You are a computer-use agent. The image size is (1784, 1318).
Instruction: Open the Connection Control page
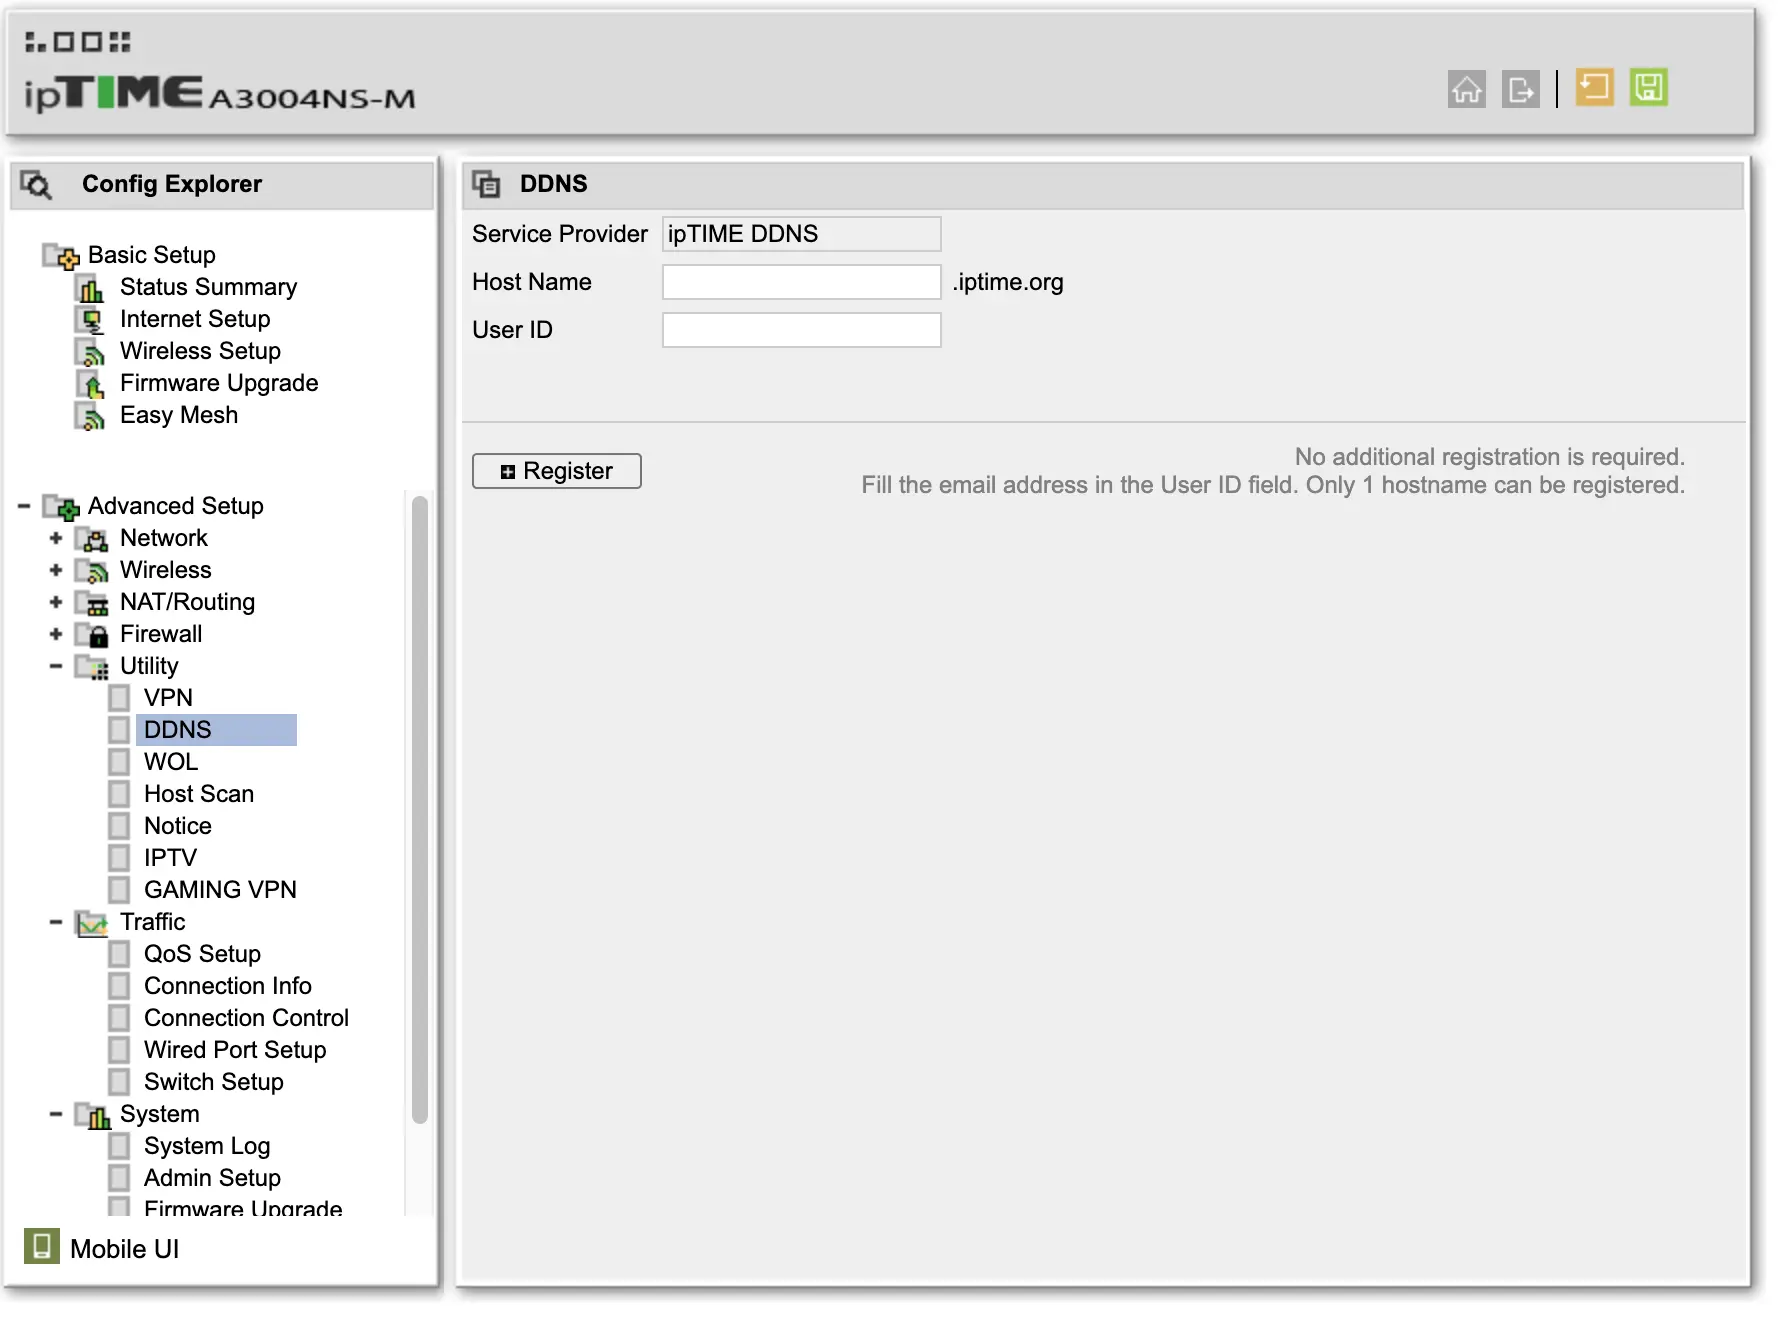[x=246, y=1018]
